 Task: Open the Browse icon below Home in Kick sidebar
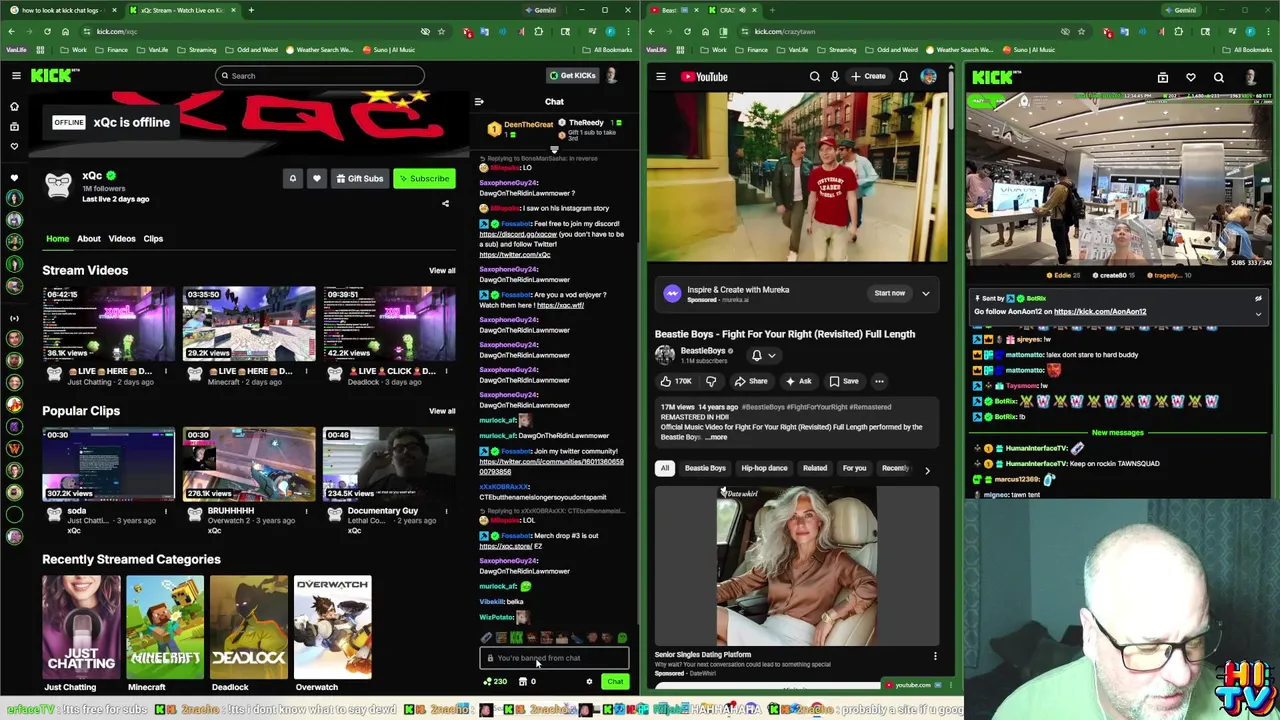(x=14, y=126)
